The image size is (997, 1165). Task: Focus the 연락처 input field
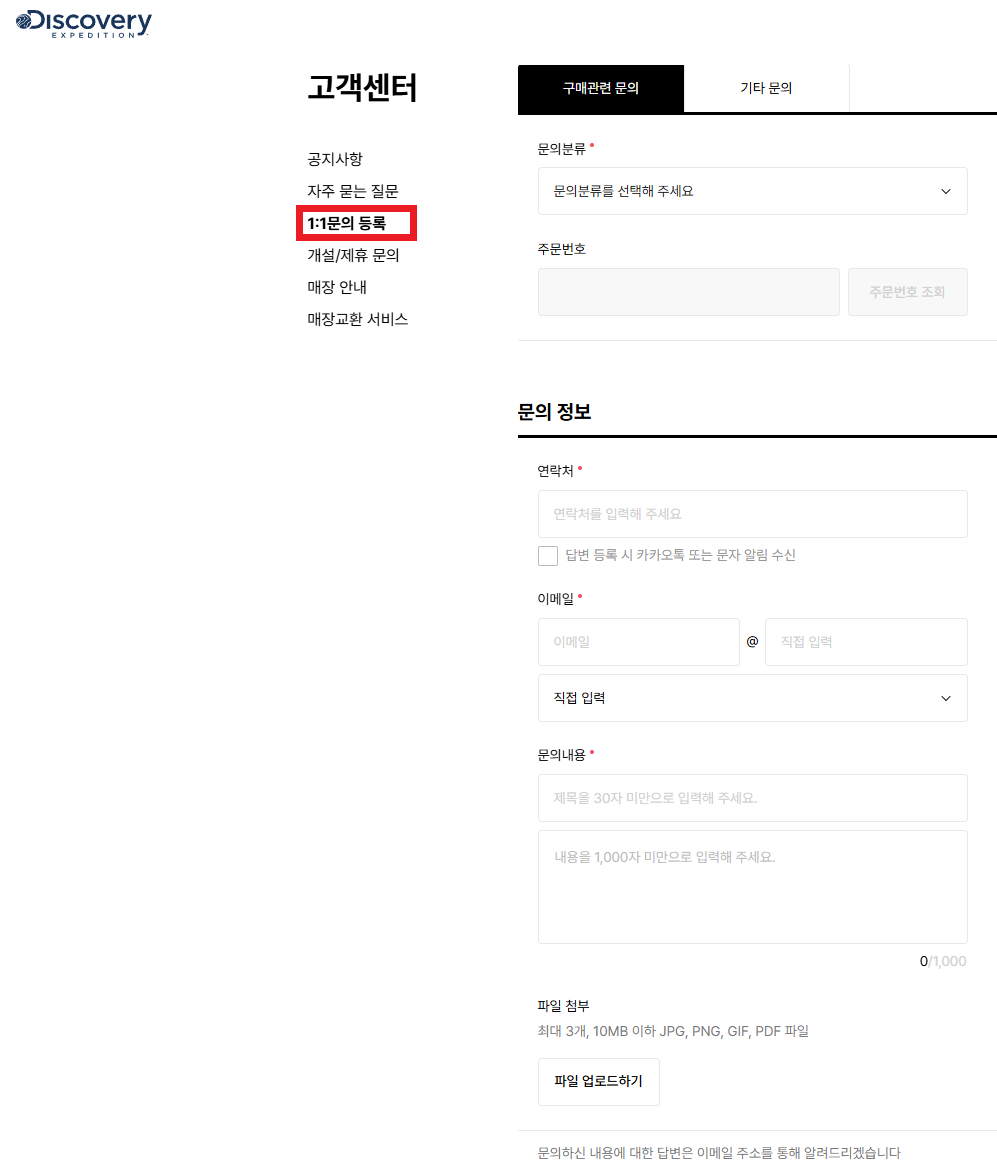click(x=752, y=514)
